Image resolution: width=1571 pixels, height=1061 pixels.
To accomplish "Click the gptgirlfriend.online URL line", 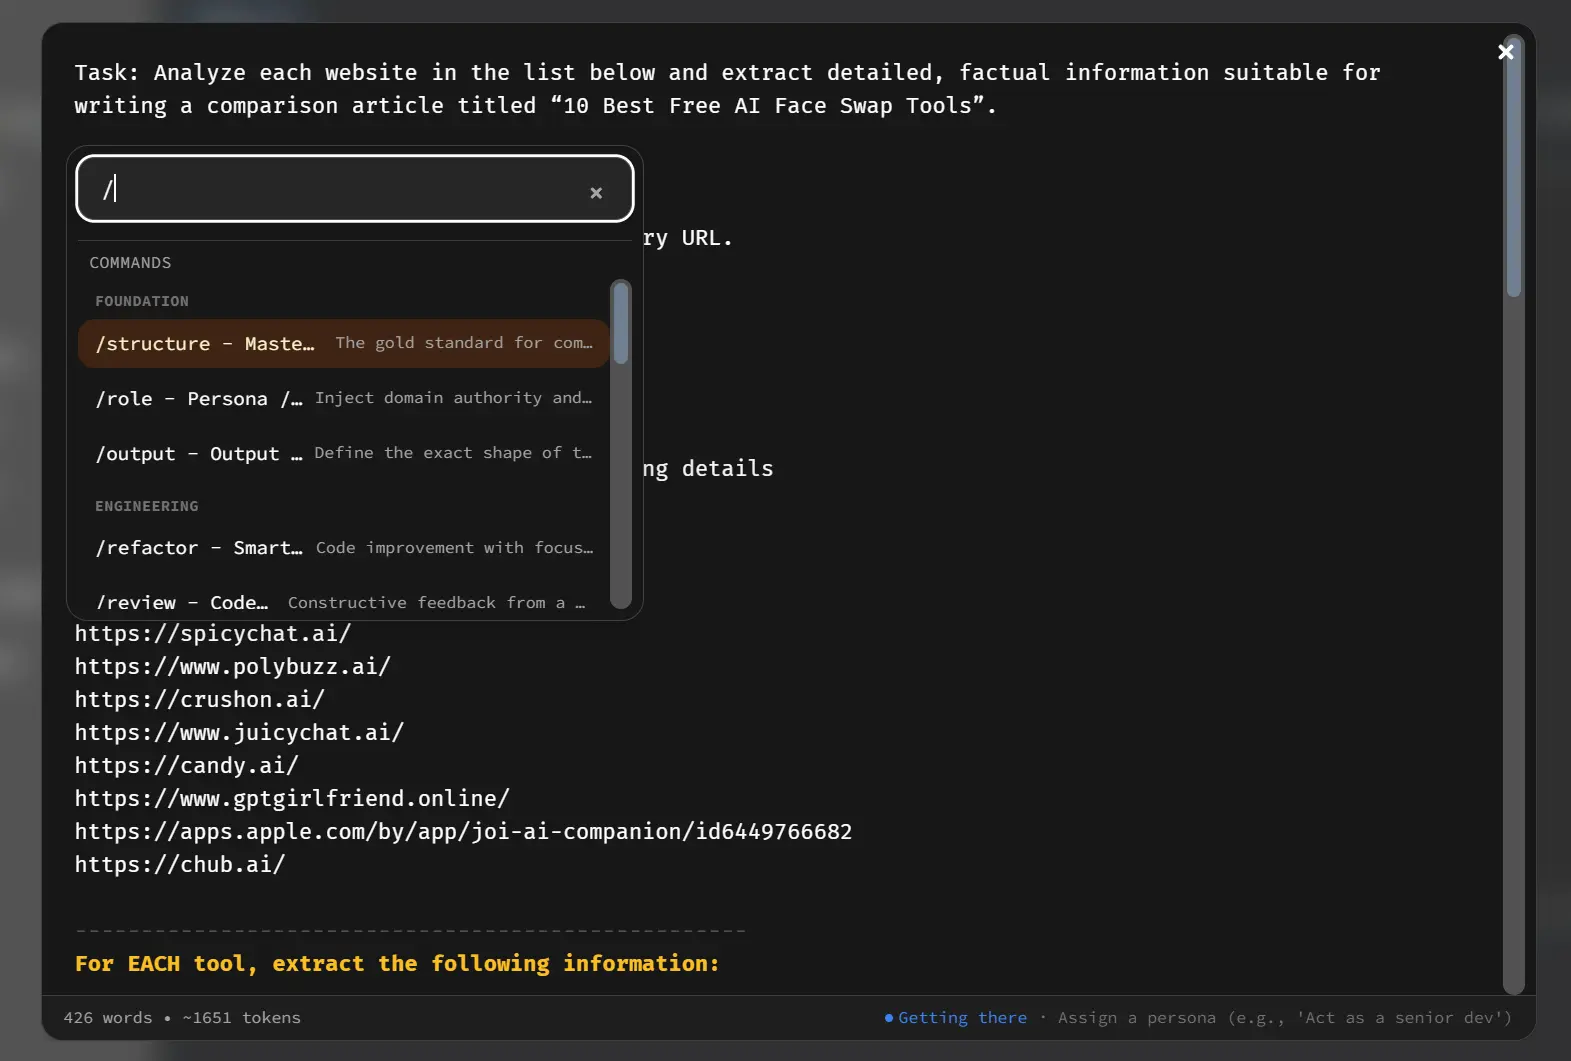I will [x=292, y=799].
